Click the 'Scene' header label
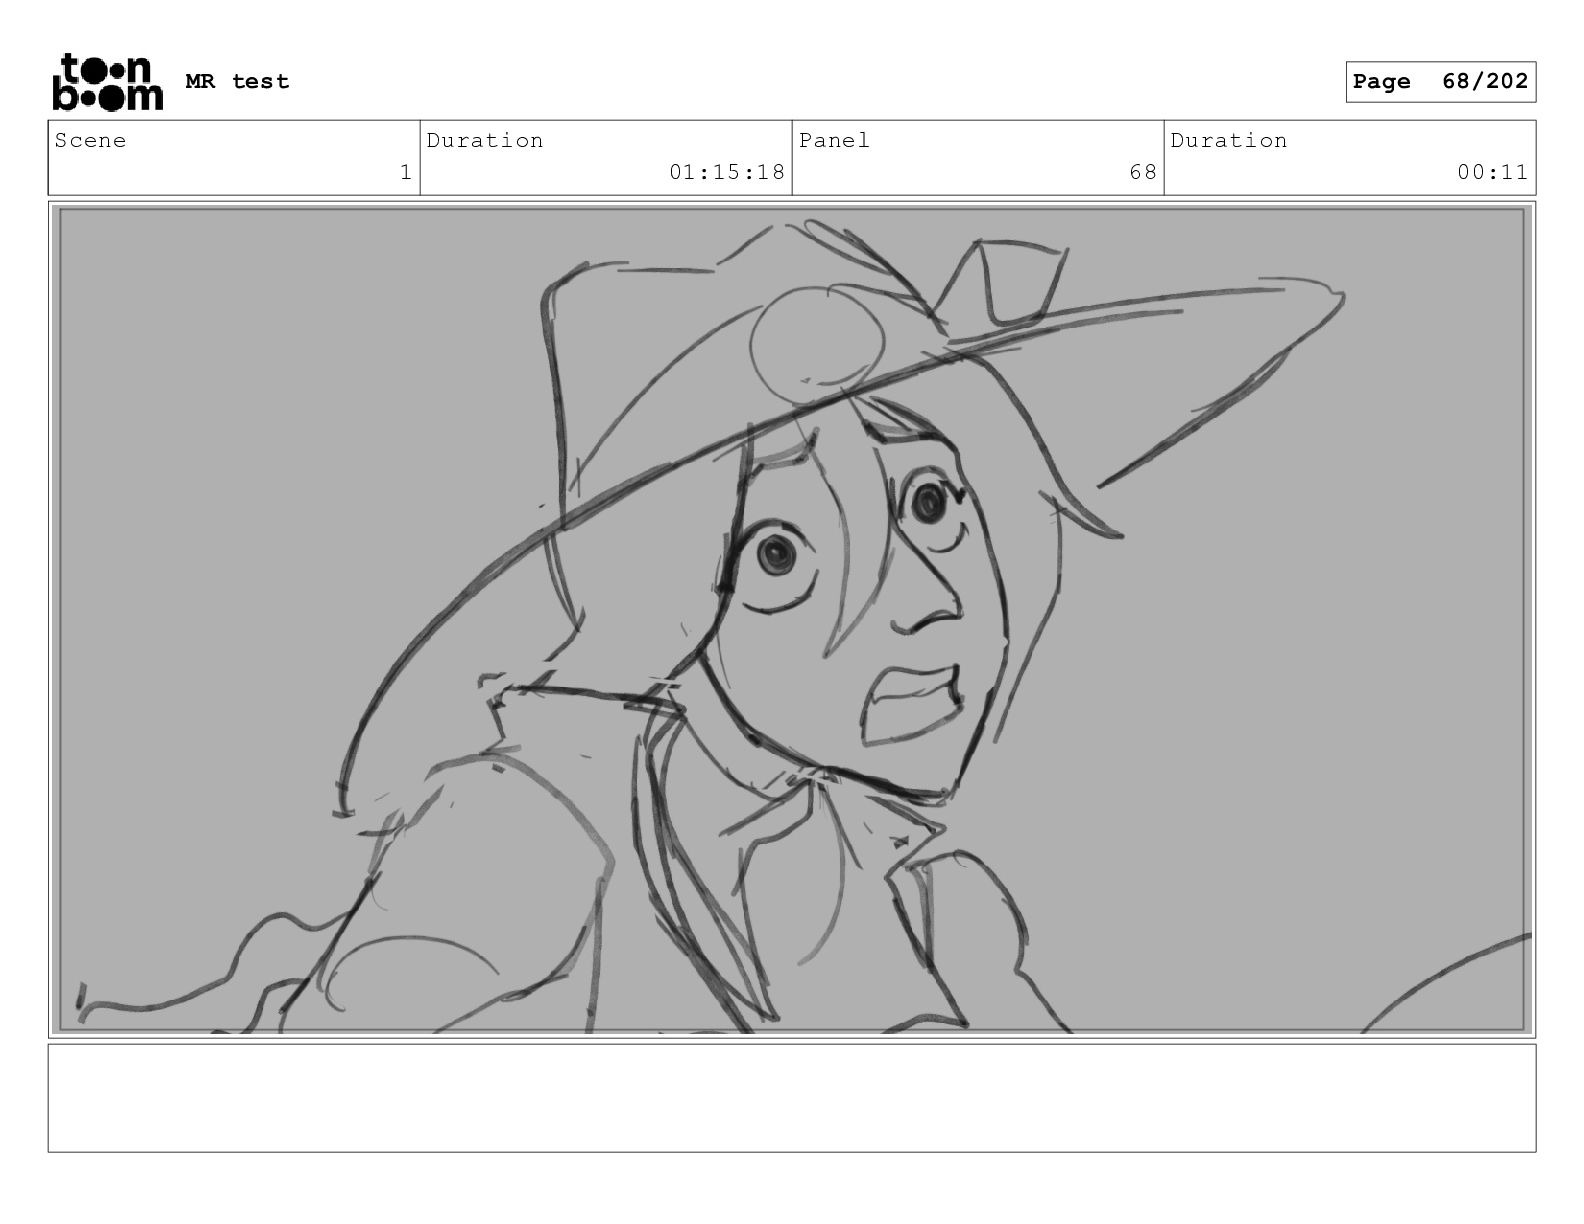1584x1224 pixels. (x=91, y=141)
